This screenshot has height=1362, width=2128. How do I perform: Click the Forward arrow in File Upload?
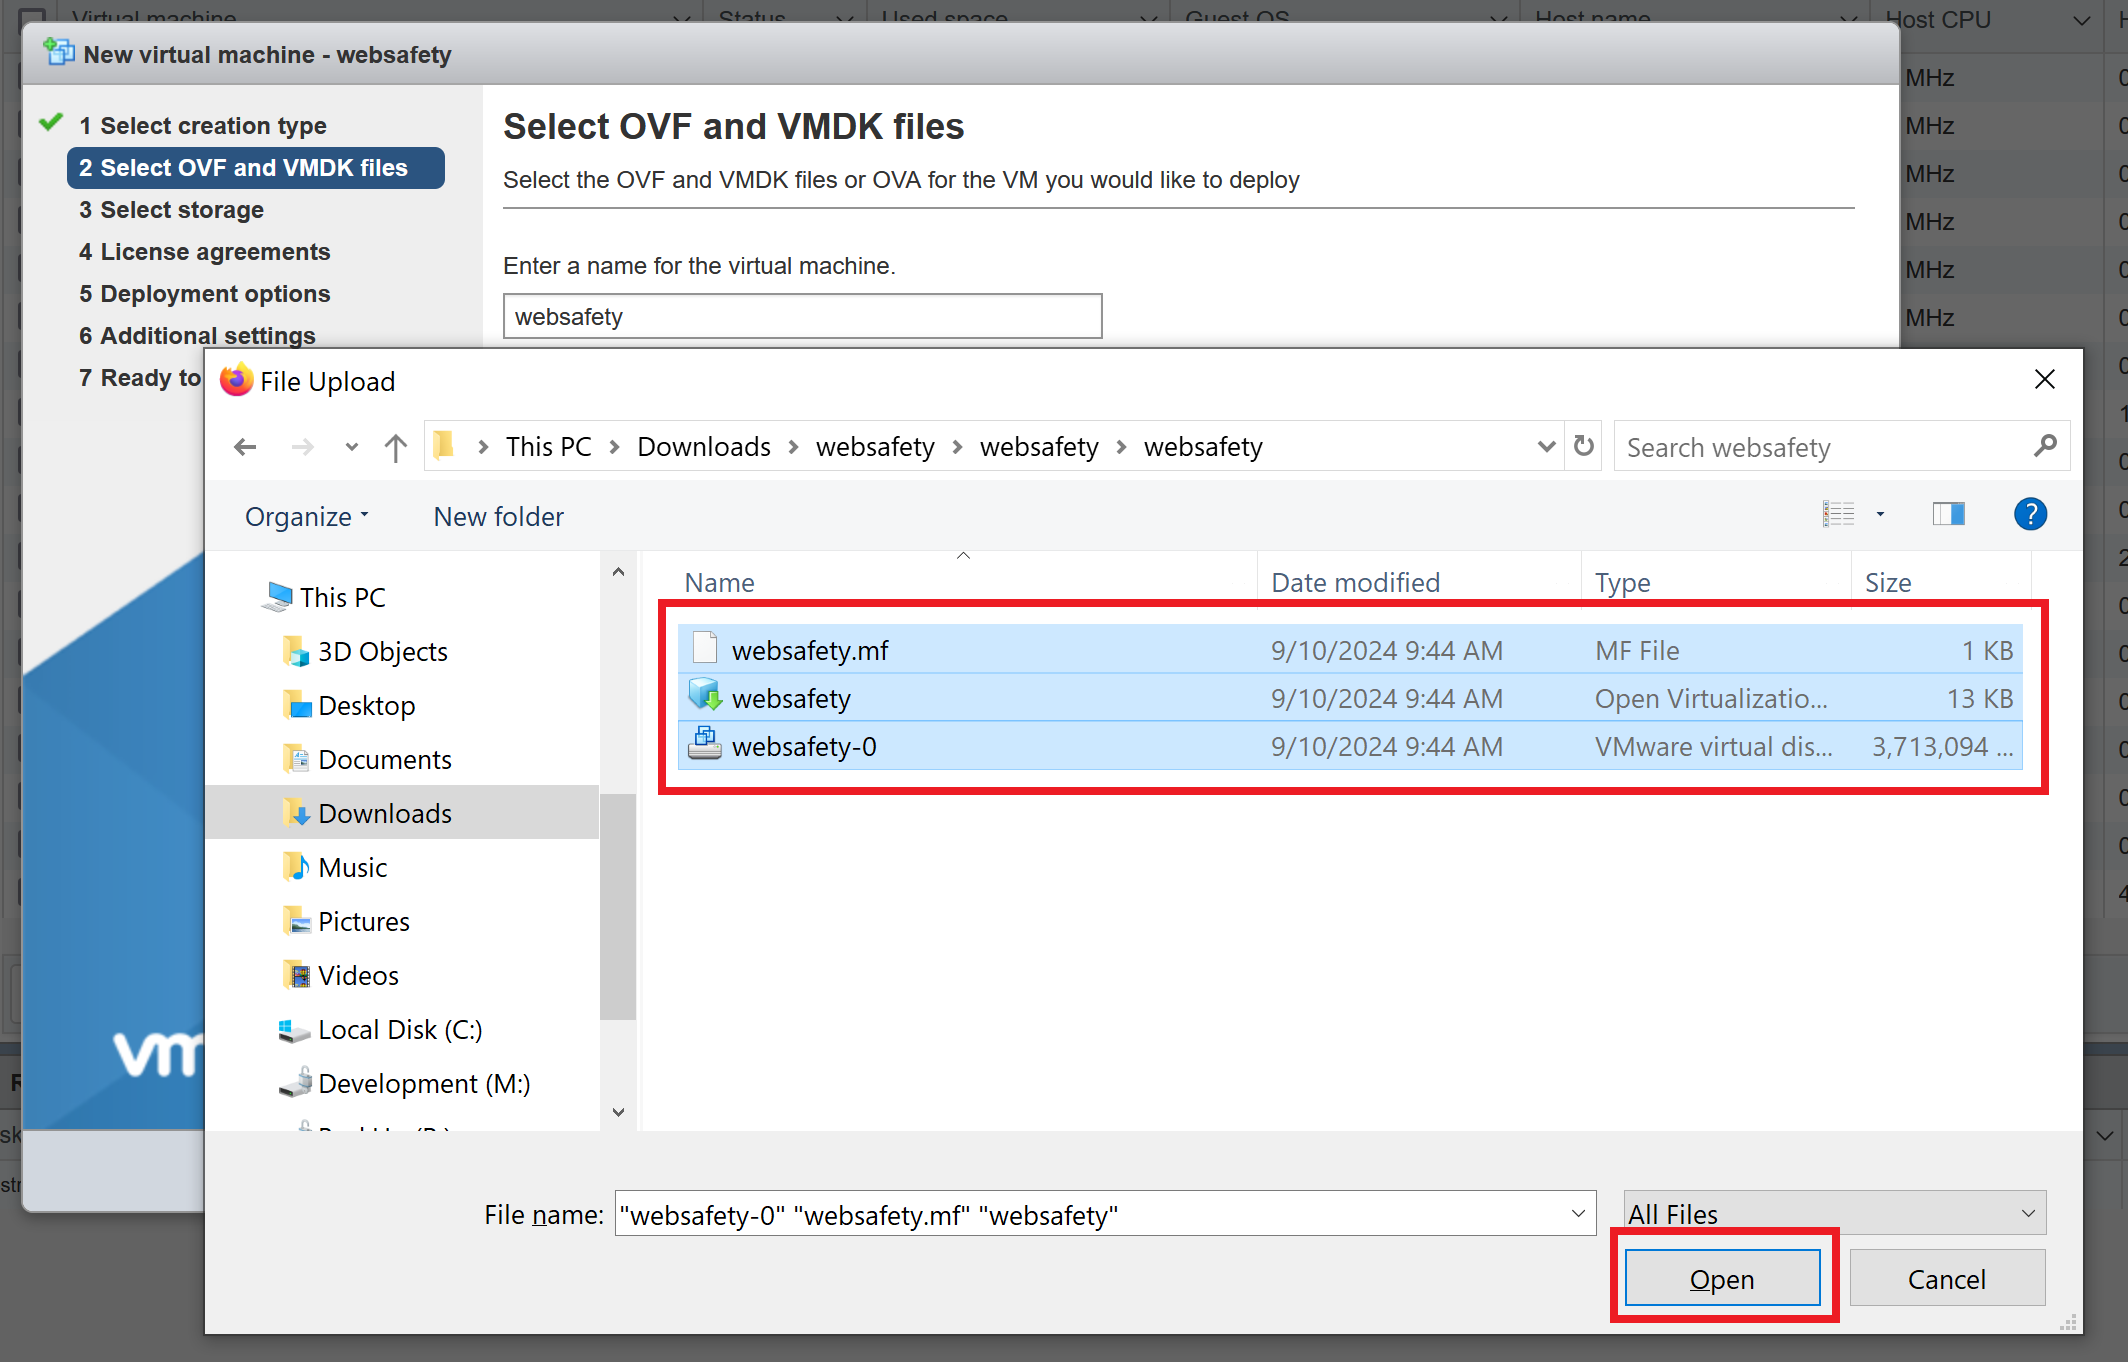click(302, 447)
